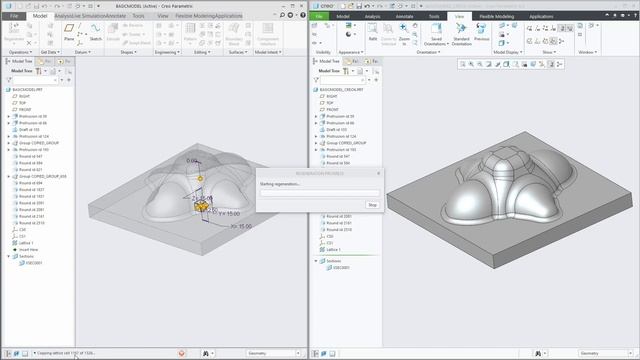Click the red status icon in left status bar

coord(182,353)
